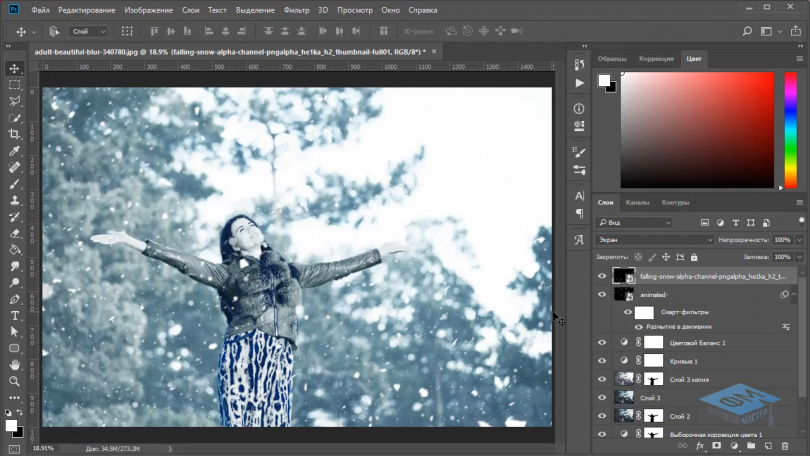
Task: Select the Crop tool in the toolbar
Action: tap(15, 134)
